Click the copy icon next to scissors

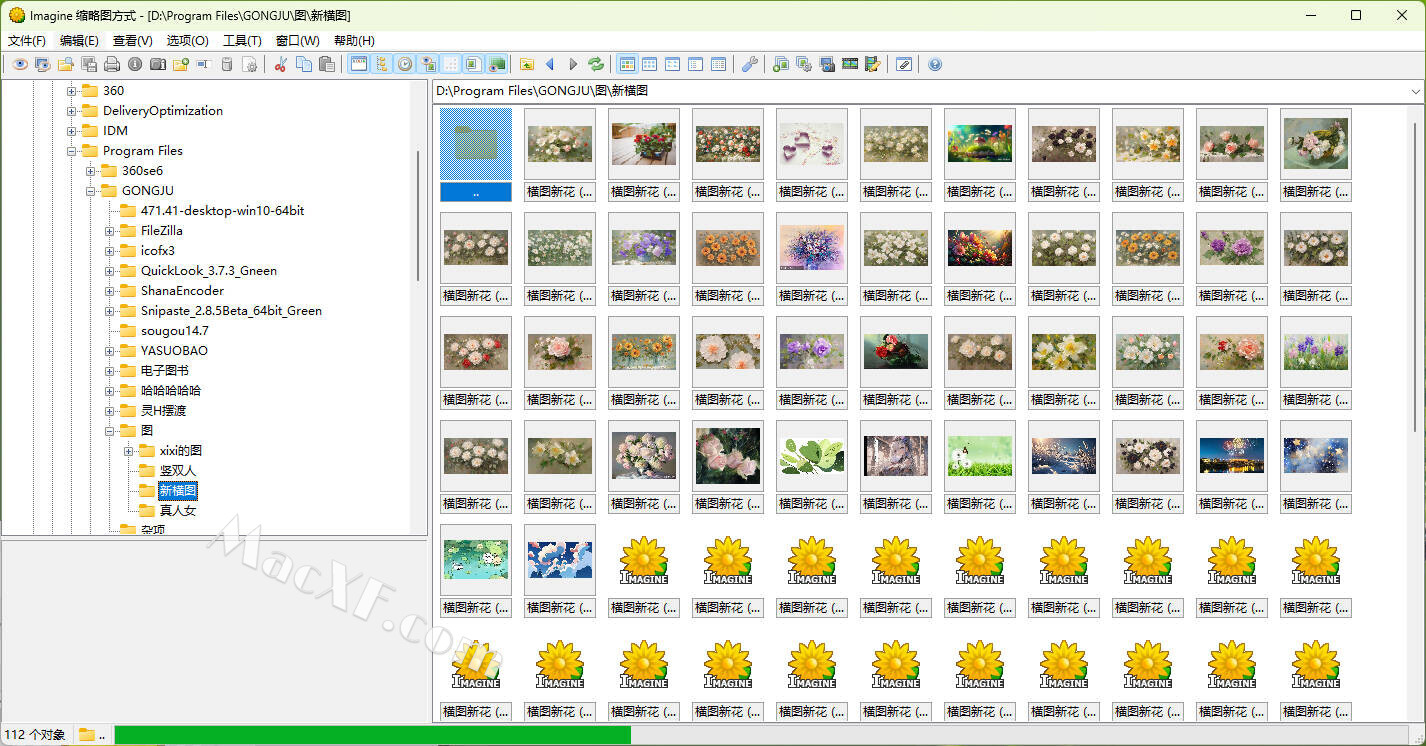pyautogui.click(x=304, y=64)
